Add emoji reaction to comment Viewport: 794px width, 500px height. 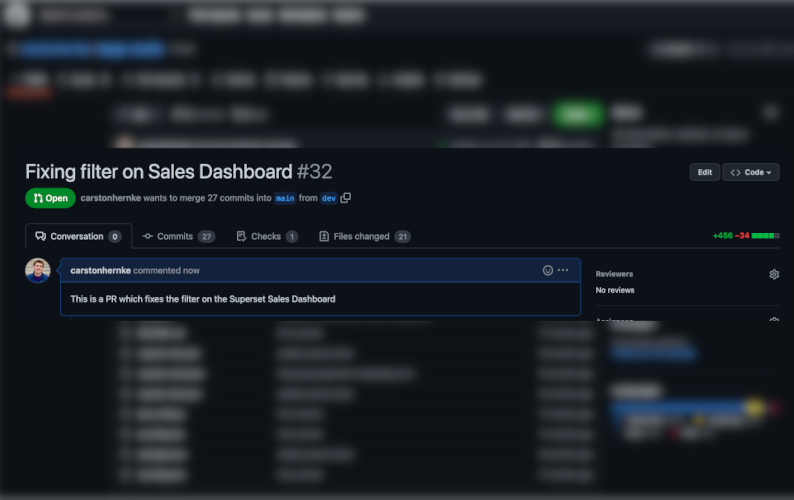tap(547, 271)
